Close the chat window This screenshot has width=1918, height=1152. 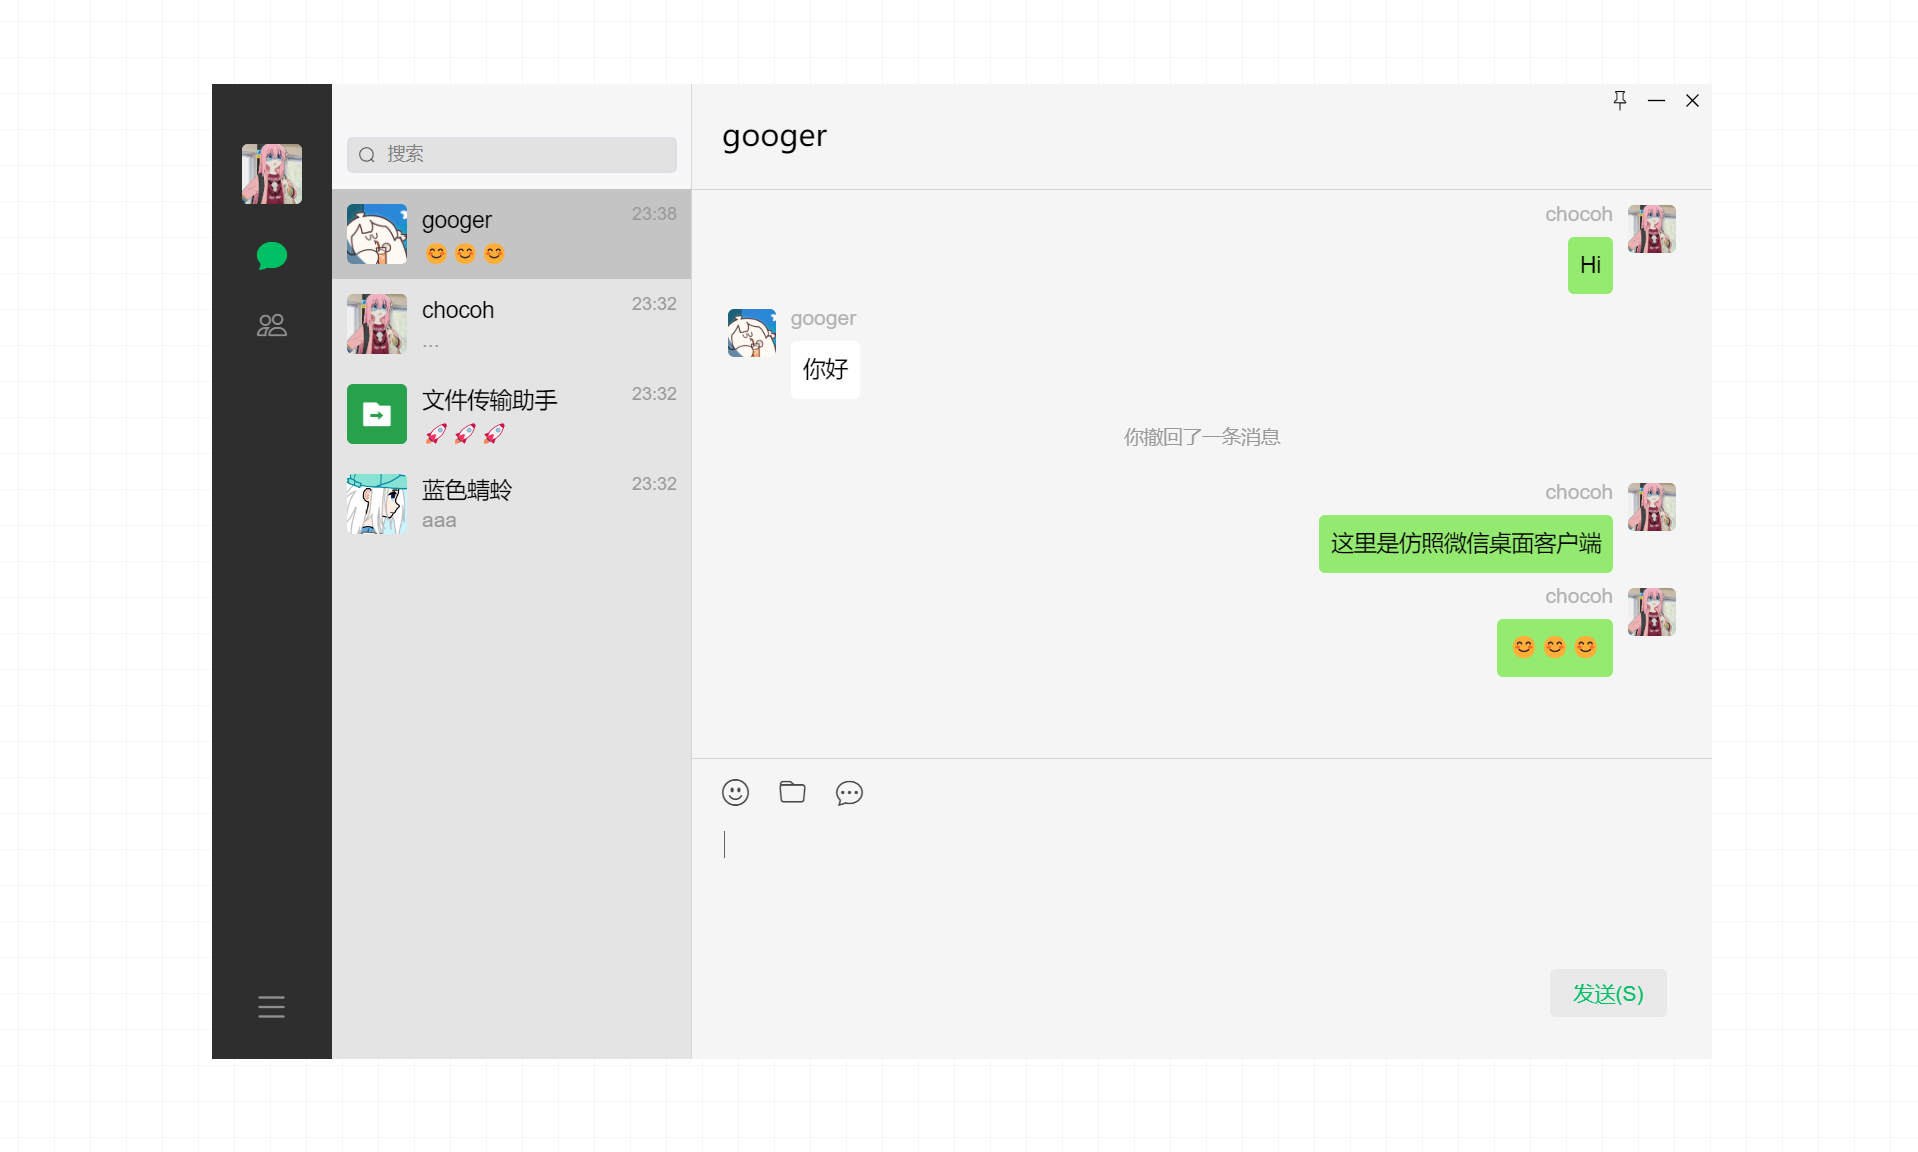coord(1692,100)
